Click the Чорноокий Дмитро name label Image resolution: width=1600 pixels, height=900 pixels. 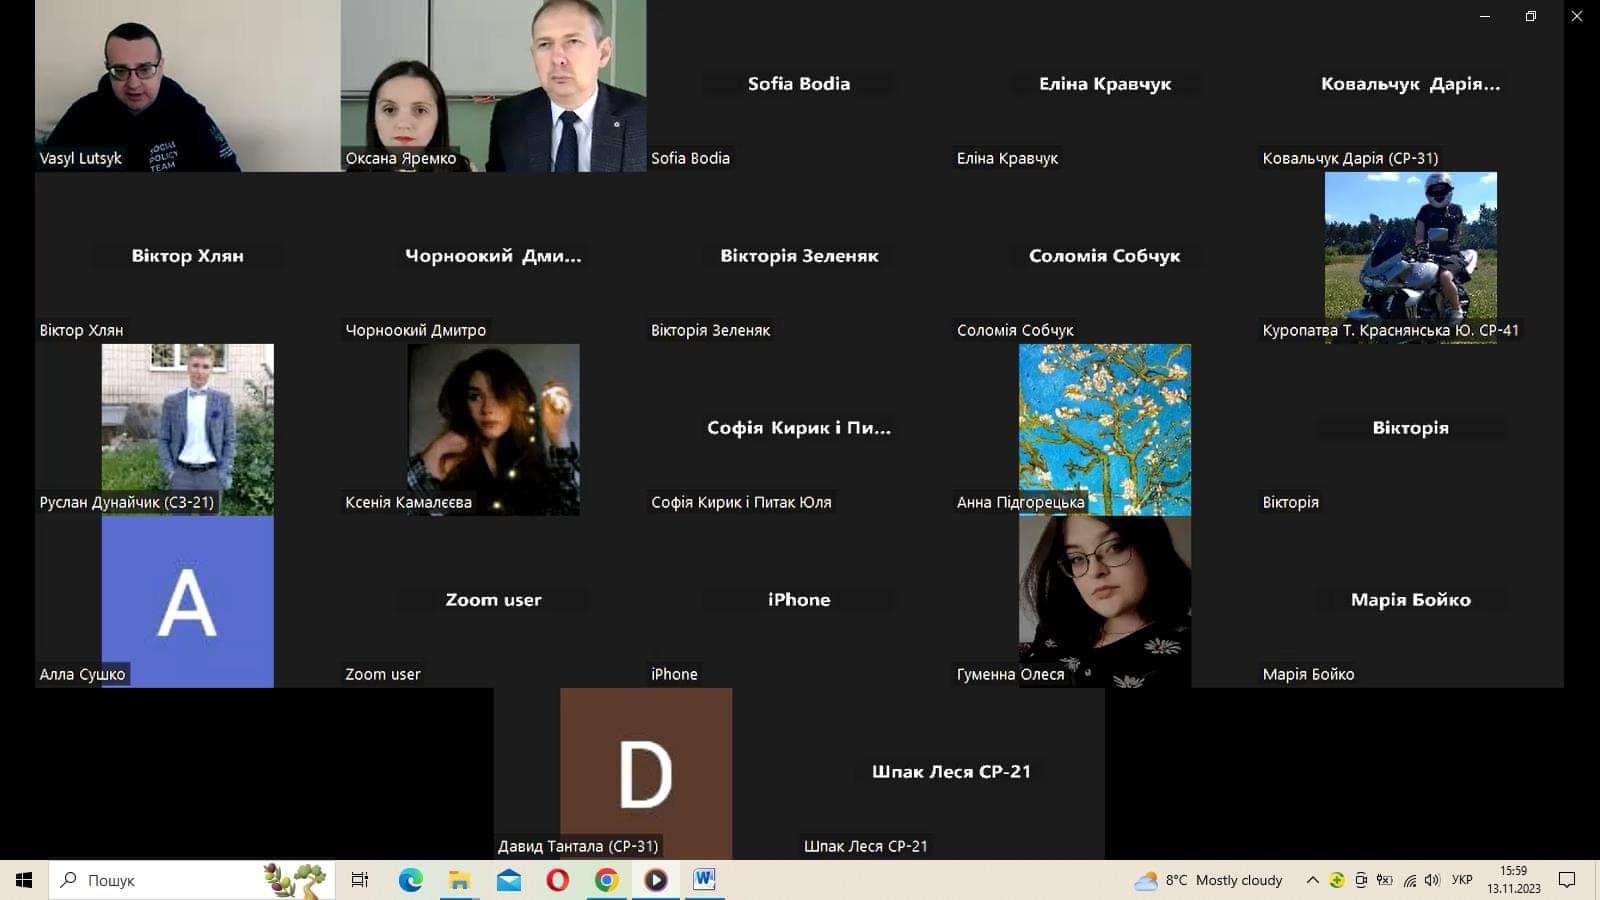point(415,330)
